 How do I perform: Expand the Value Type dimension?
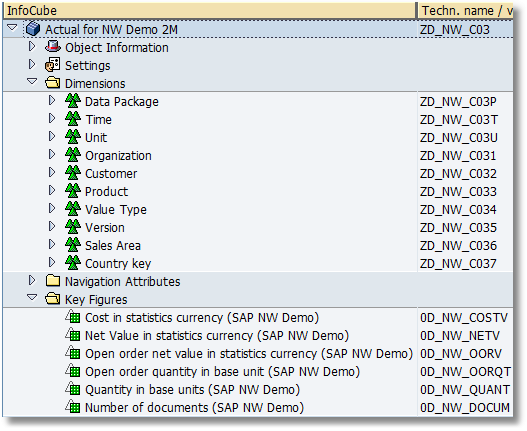[x=52, y=208]
